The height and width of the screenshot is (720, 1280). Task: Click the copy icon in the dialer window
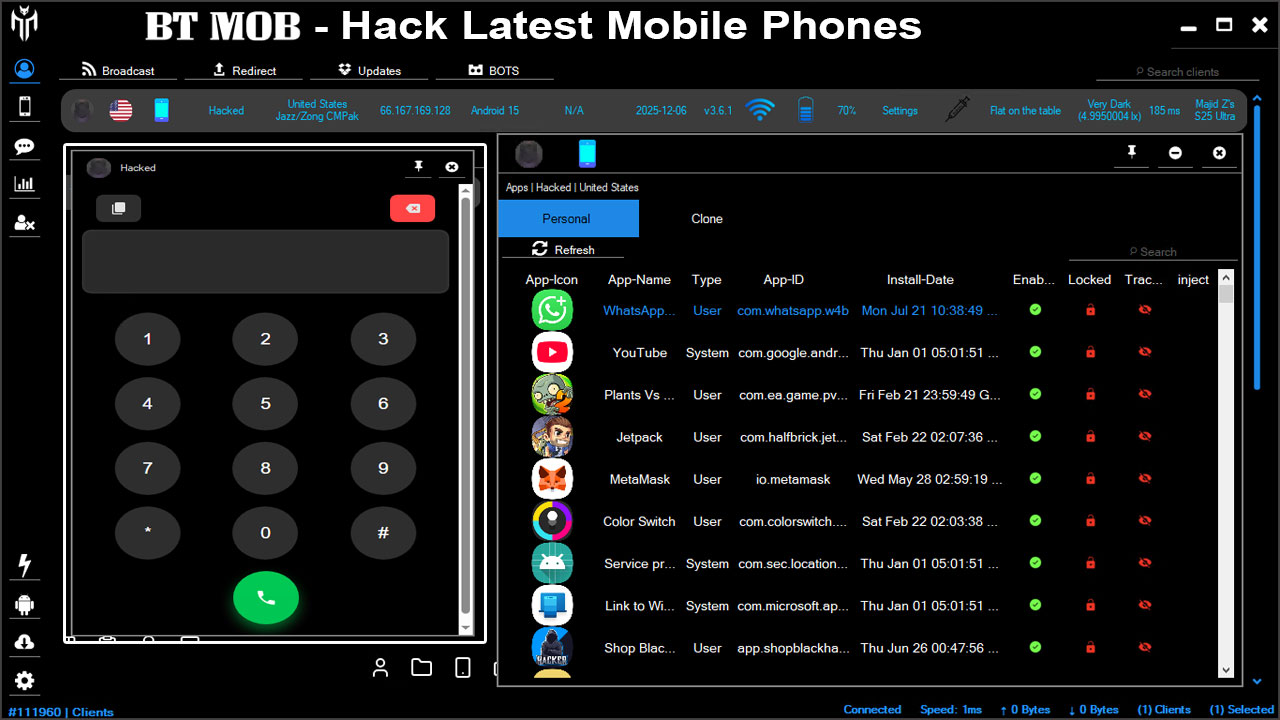119,208
